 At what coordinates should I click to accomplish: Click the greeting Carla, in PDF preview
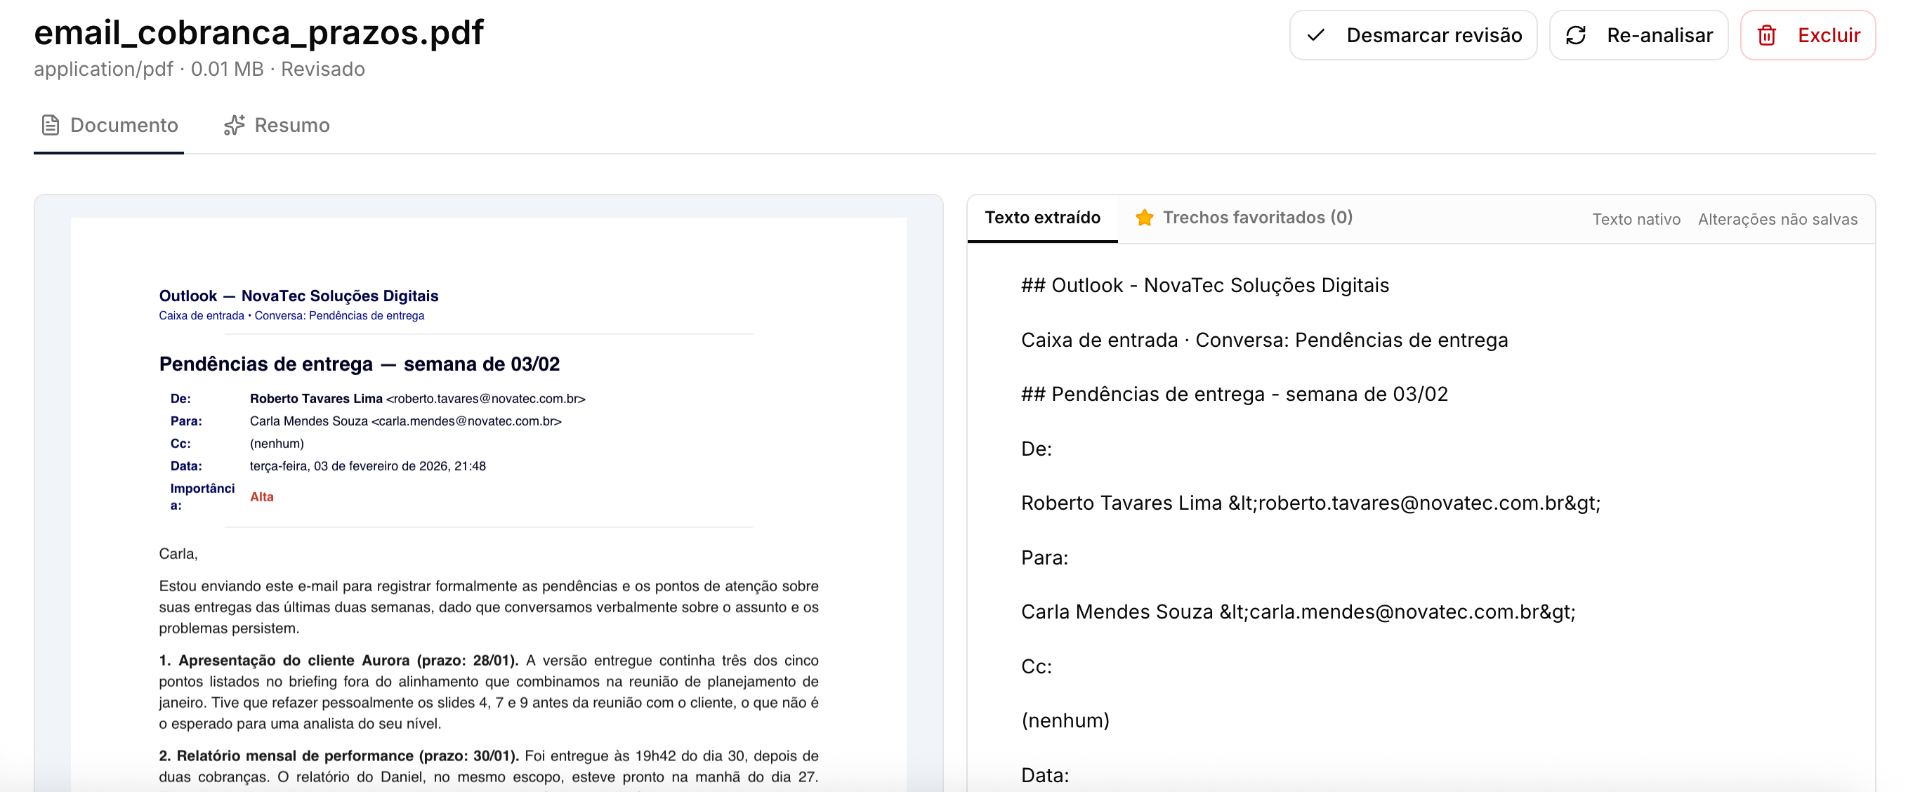click(178, 554)
